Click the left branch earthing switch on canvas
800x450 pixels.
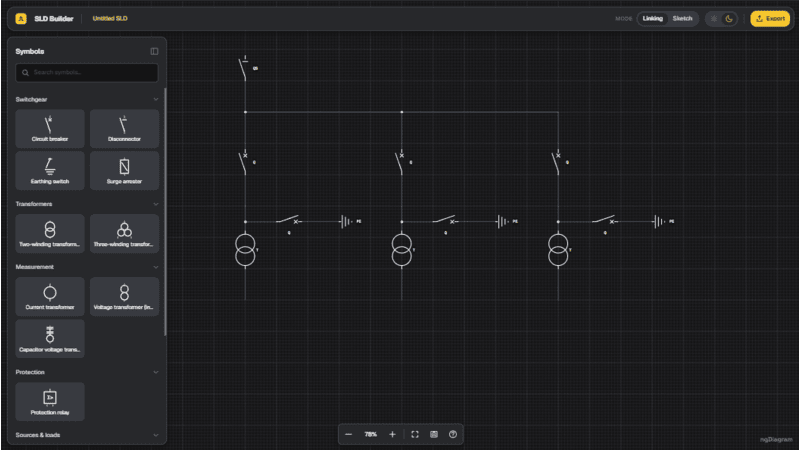coord(289,221)
